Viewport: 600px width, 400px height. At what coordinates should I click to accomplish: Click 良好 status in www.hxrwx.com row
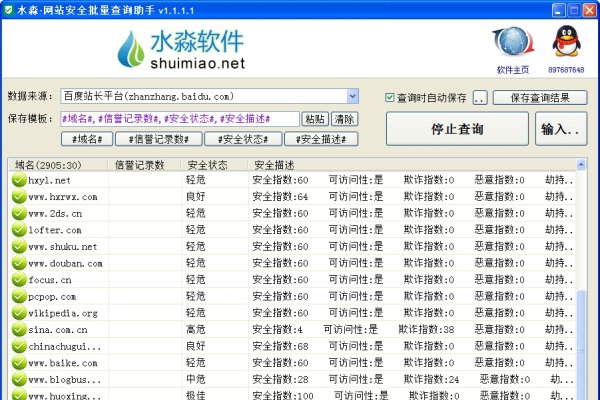pyautogui.click(x=196, y=196)
